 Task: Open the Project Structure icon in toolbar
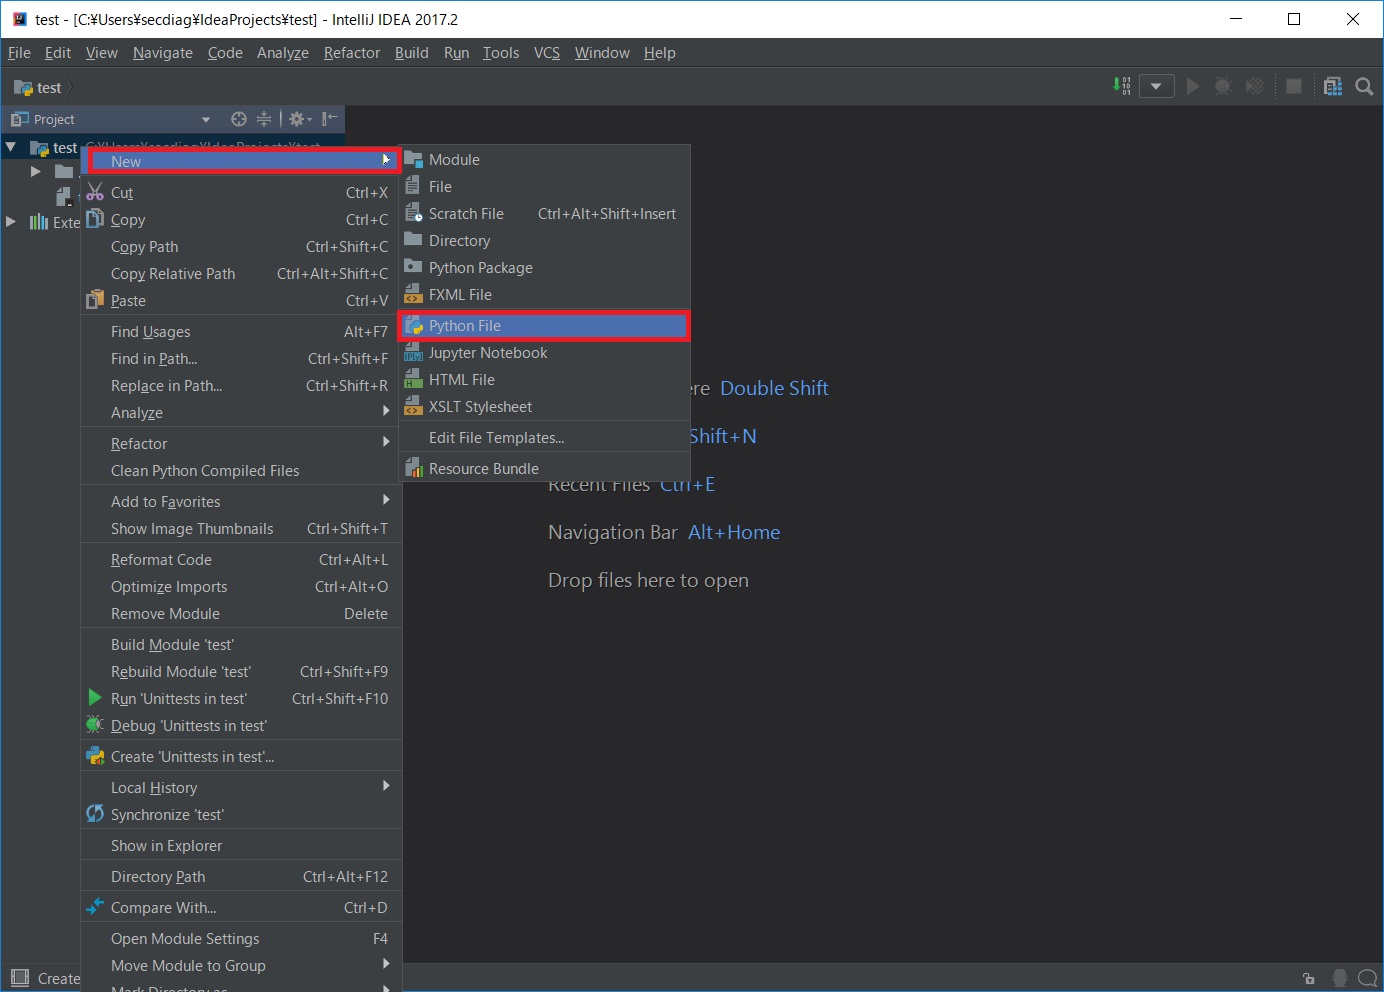tap(1332, 87)
